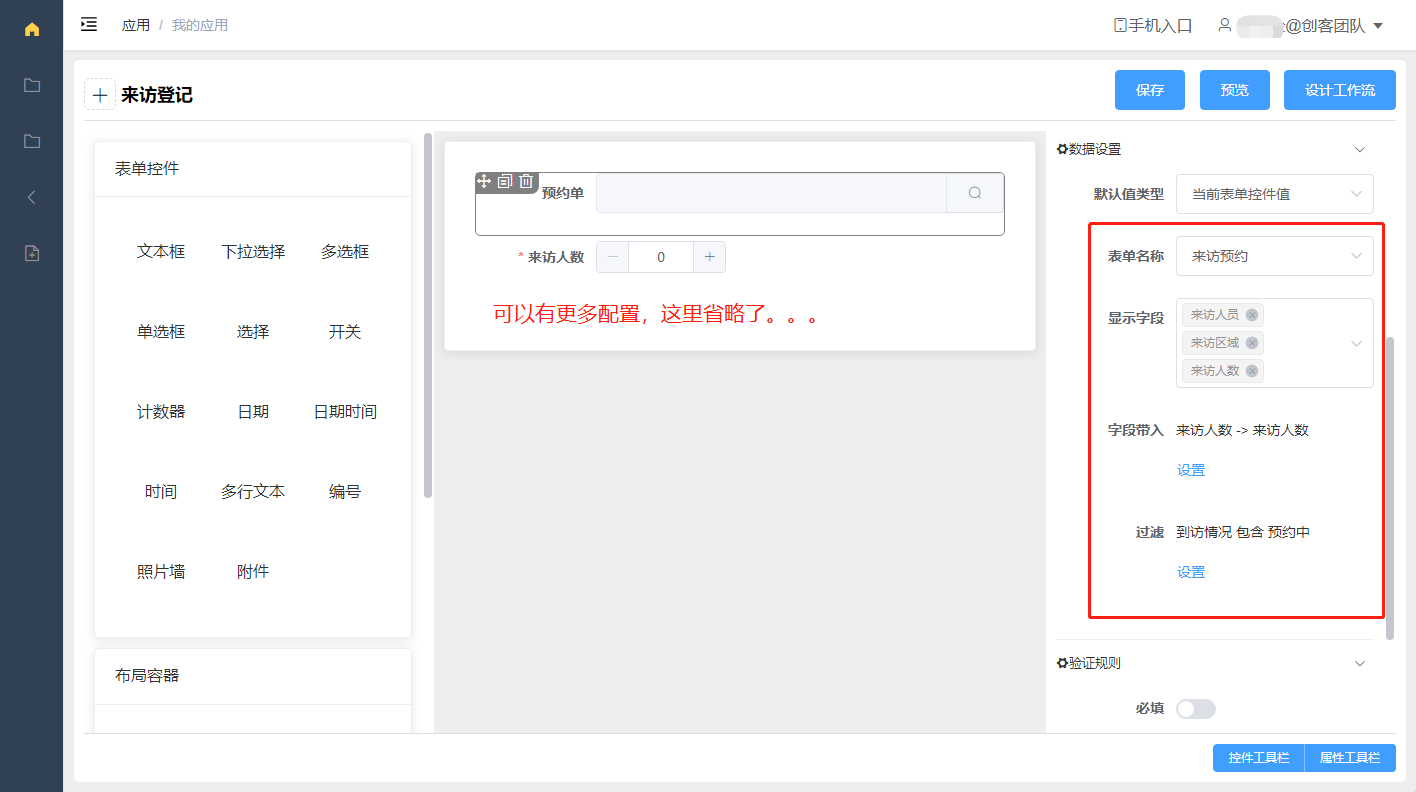Remove the 来访人员 tag
Screen dimensions: 1416x792
[1251, 315]
